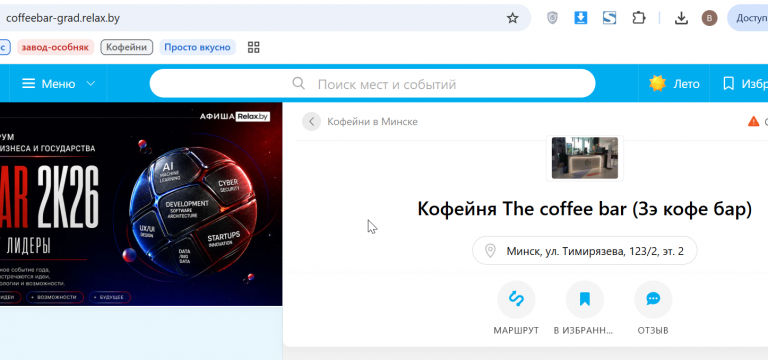Open the завод-особняк tab group
Viewport: 768px width, 360px height.
(55, 48)
